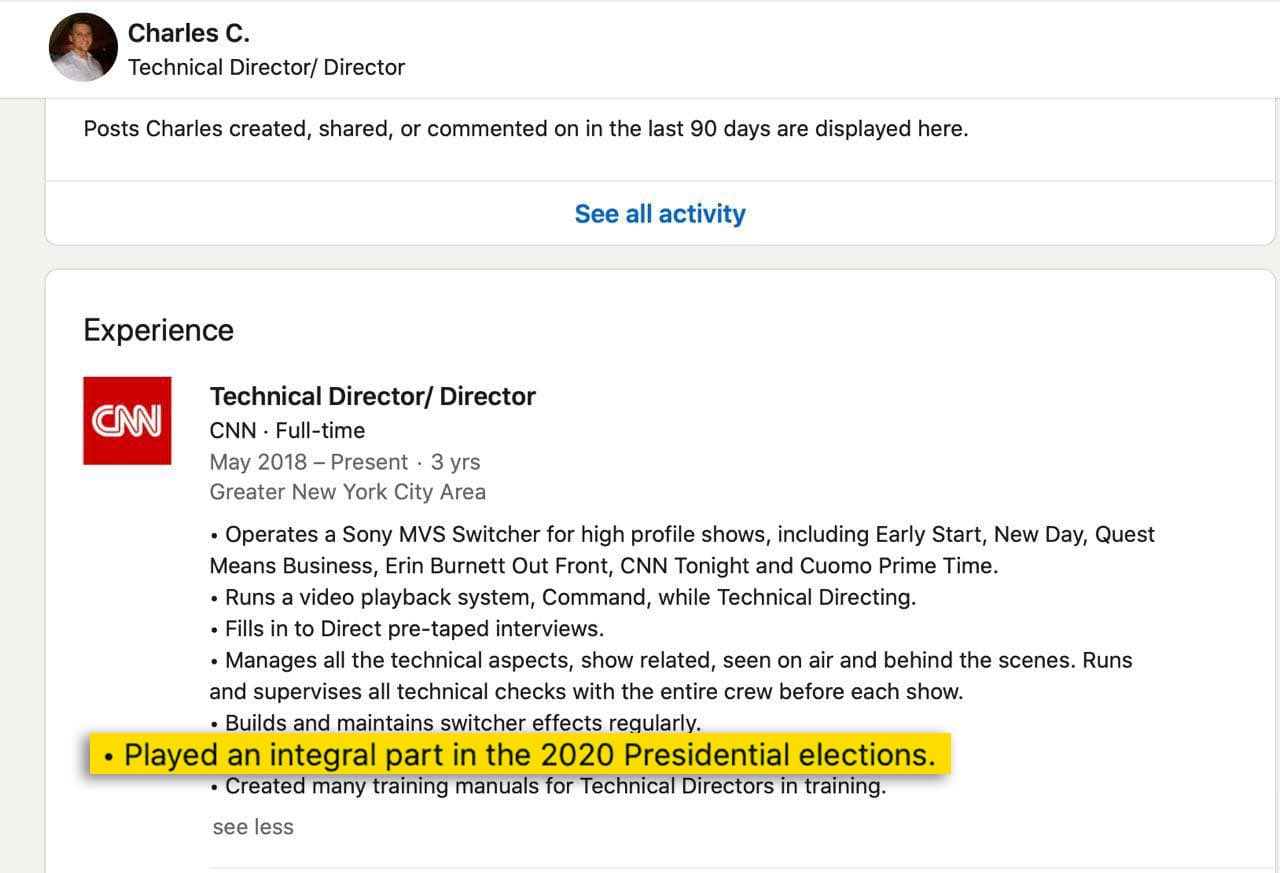Viewport: 1280px width, 873px height.
Task: Click the Greater New York City Area text
Action: click(x=348, y=492)
